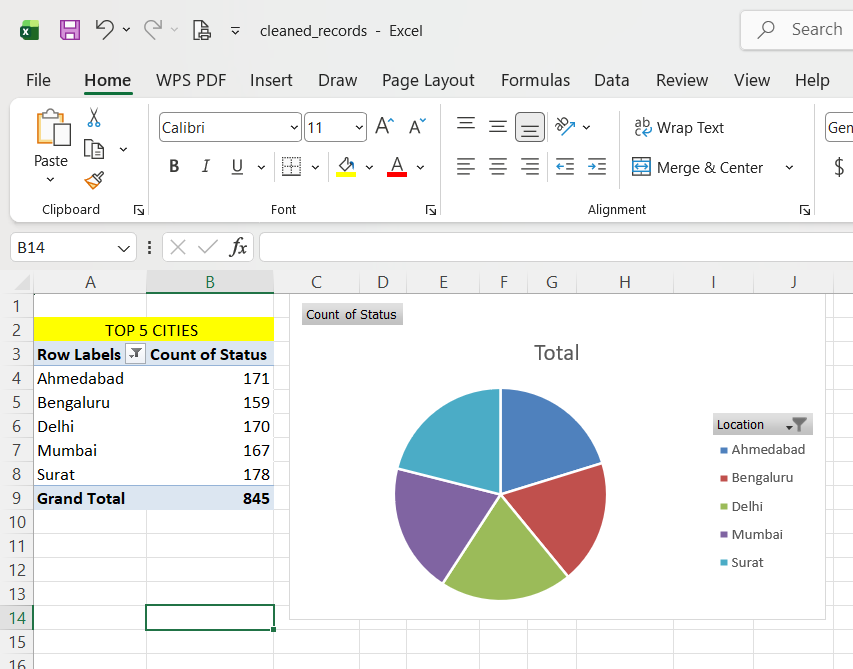Apply the yellow fill color
Viewport: 853px width, 669px height.
[x=346, y=167]
